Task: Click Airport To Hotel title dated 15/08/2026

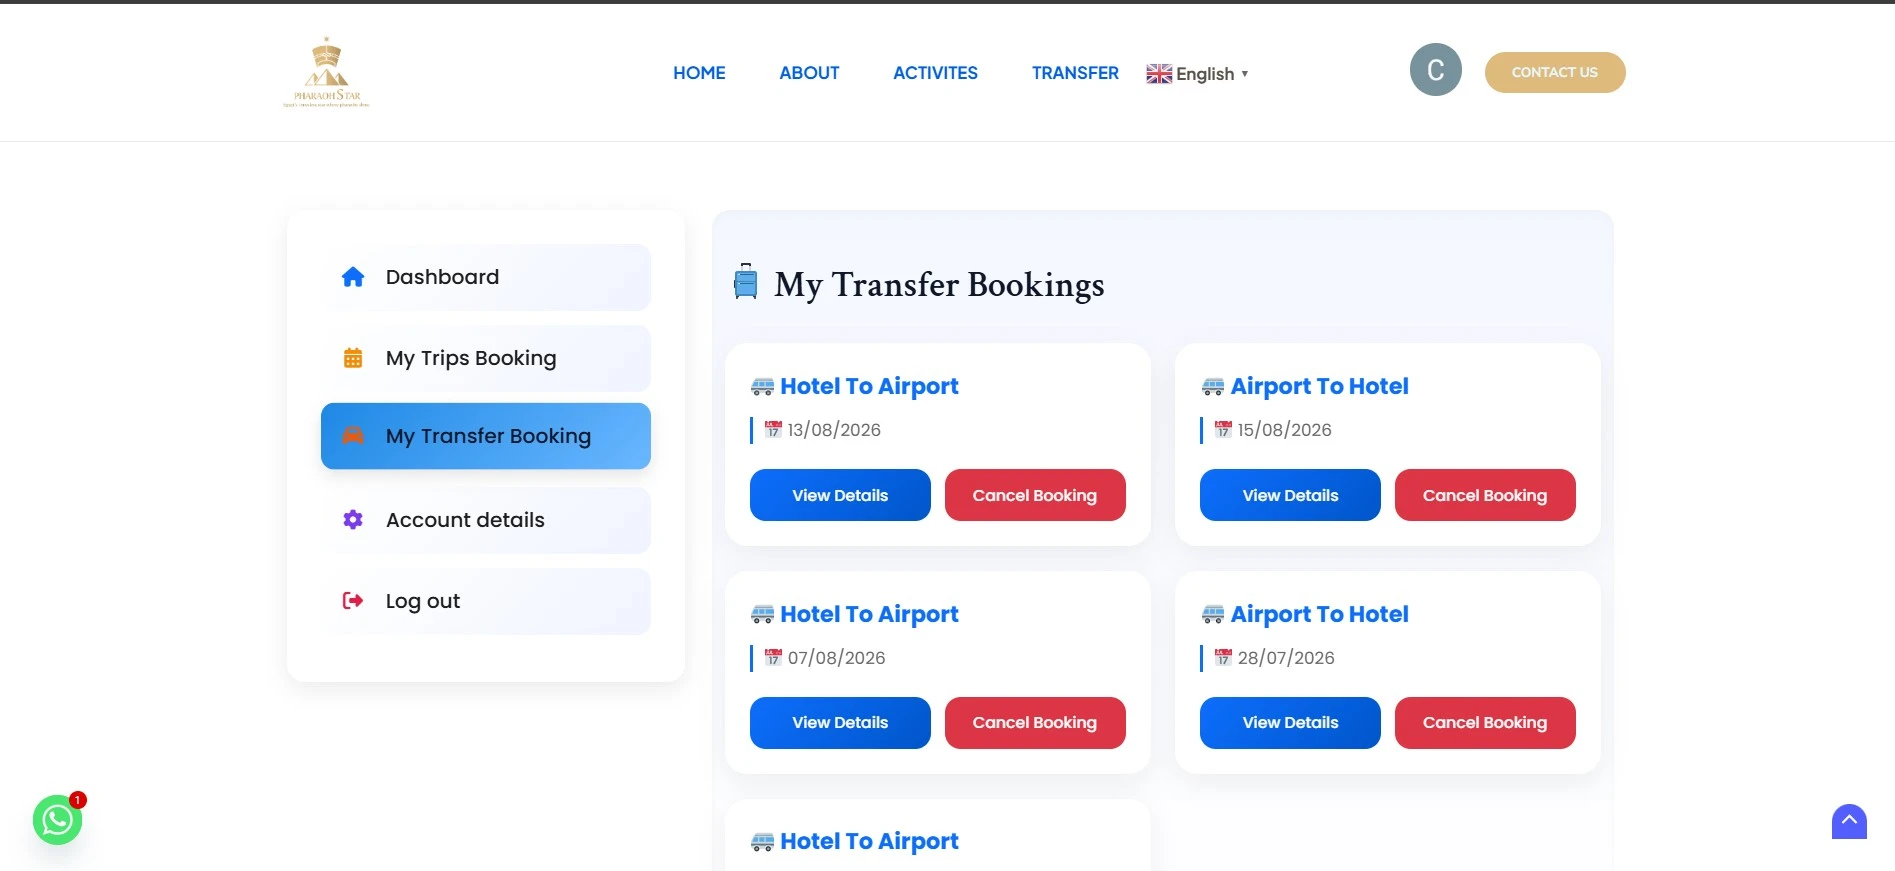Action: [x=1319, y=386]
